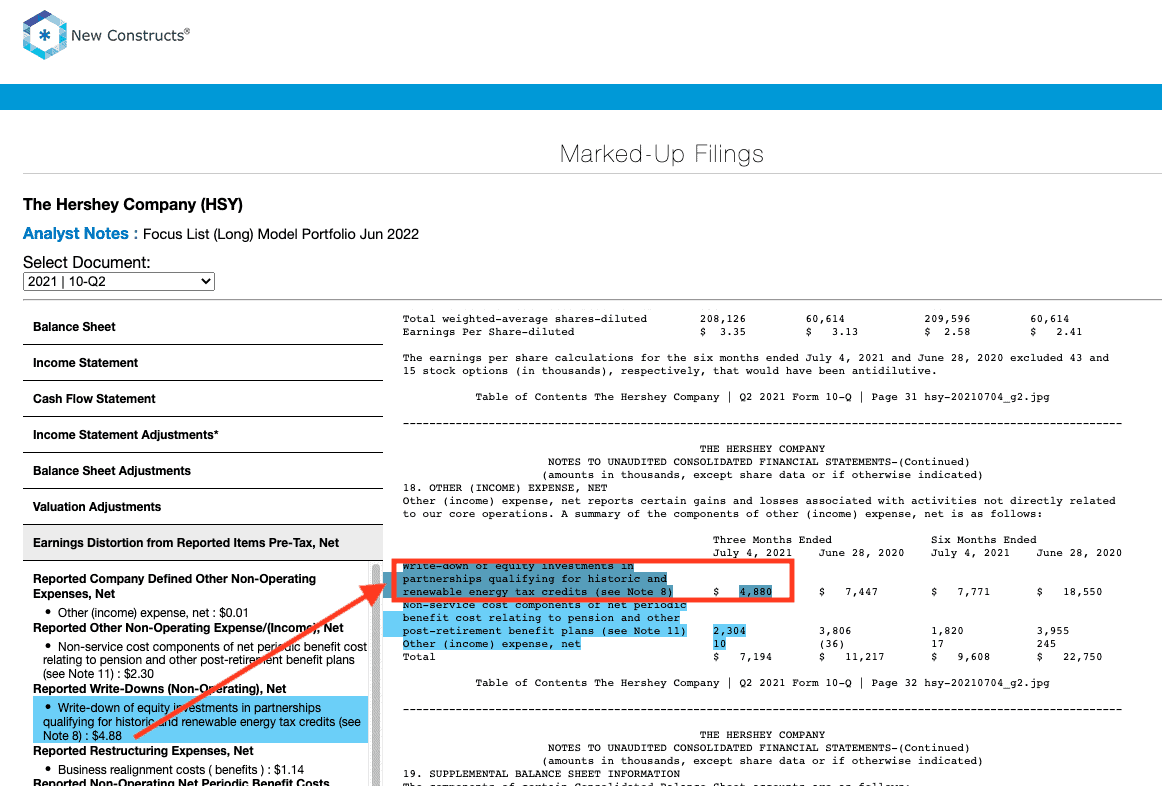
Task: Open the Select Document dropdown
Action: [x=119, y=282]
